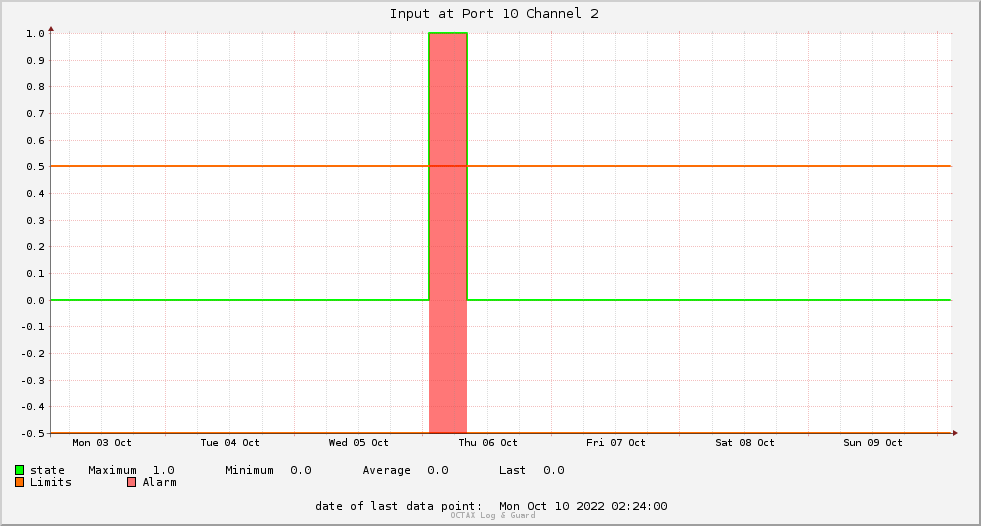The width and height of the screenshot is (981, 526).
Task: Click the green state legend swatch
Action: pos(19,470)
